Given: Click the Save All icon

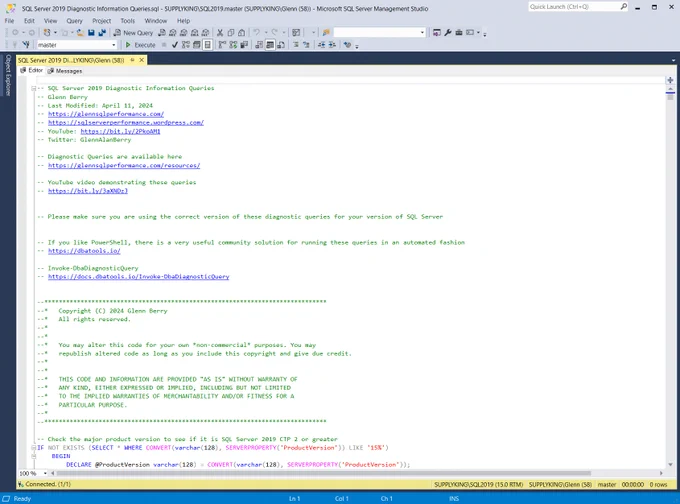Looking at the screenshot, I should point(102,33).
